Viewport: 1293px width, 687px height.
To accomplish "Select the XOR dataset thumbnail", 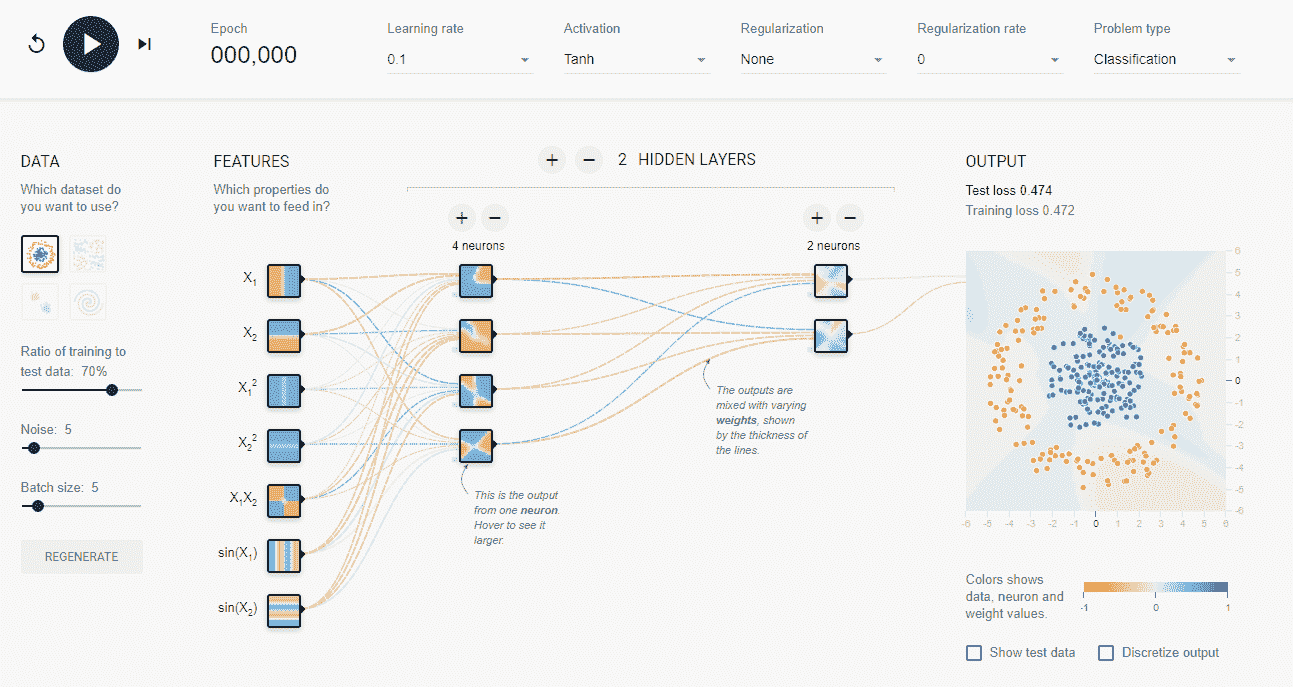I will [89, 254].
